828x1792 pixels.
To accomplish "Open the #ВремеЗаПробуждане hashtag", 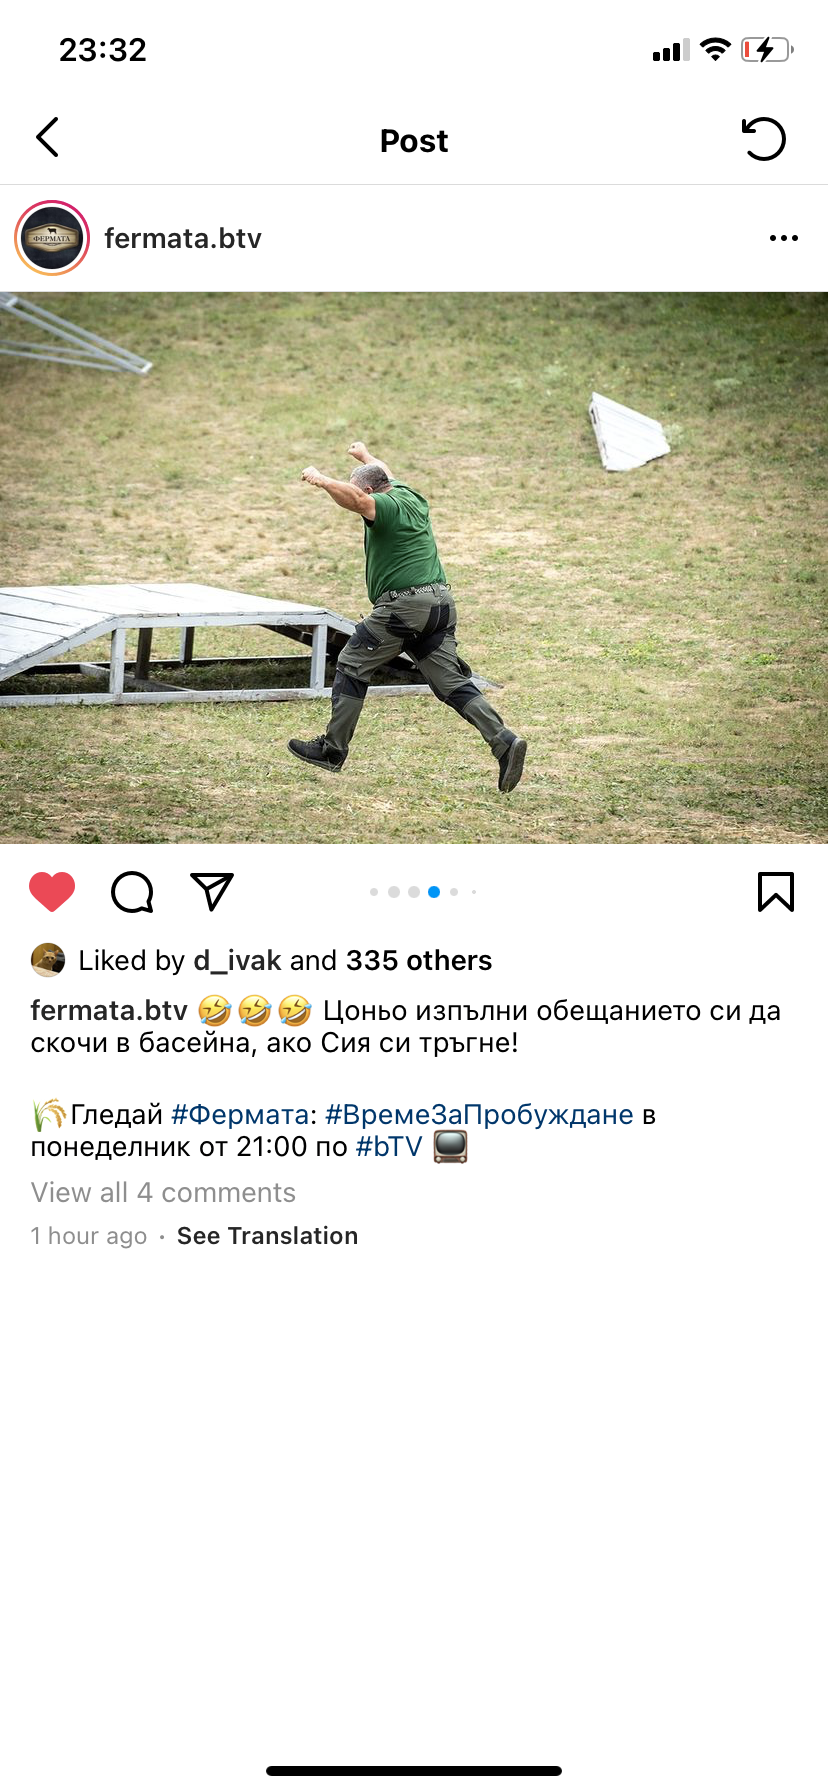I will click(480, 1115).
